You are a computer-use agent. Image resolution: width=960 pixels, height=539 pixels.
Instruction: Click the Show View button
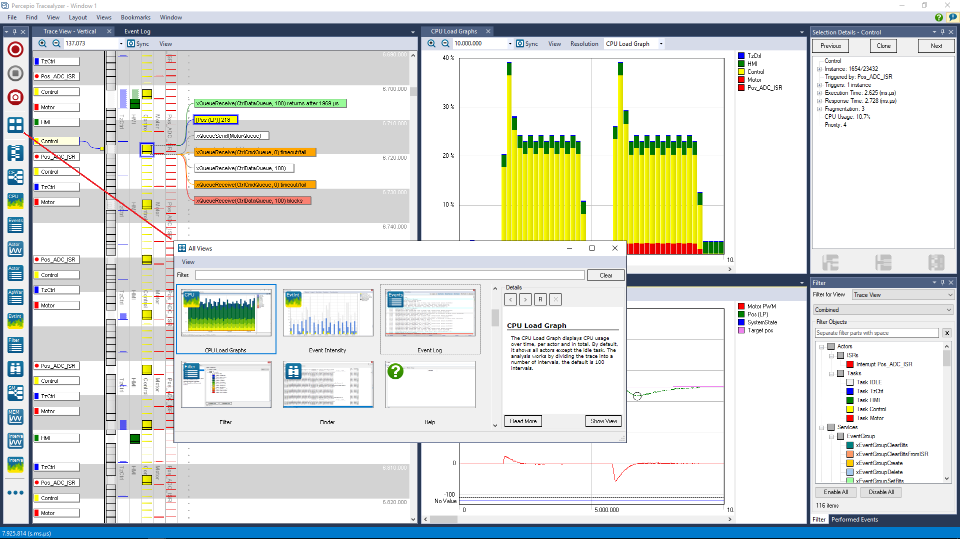(x=603, y=421)
